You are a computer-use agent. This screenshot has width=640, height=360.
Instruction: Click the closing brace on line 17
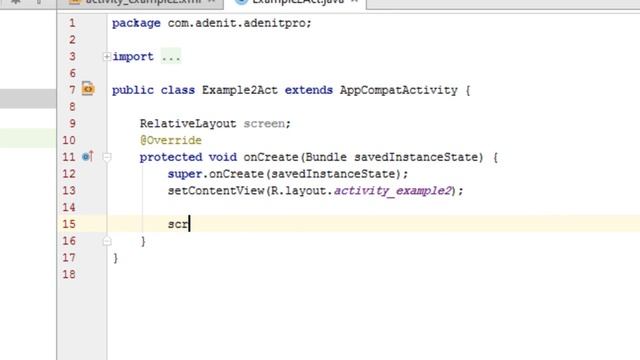click(116, 258)
